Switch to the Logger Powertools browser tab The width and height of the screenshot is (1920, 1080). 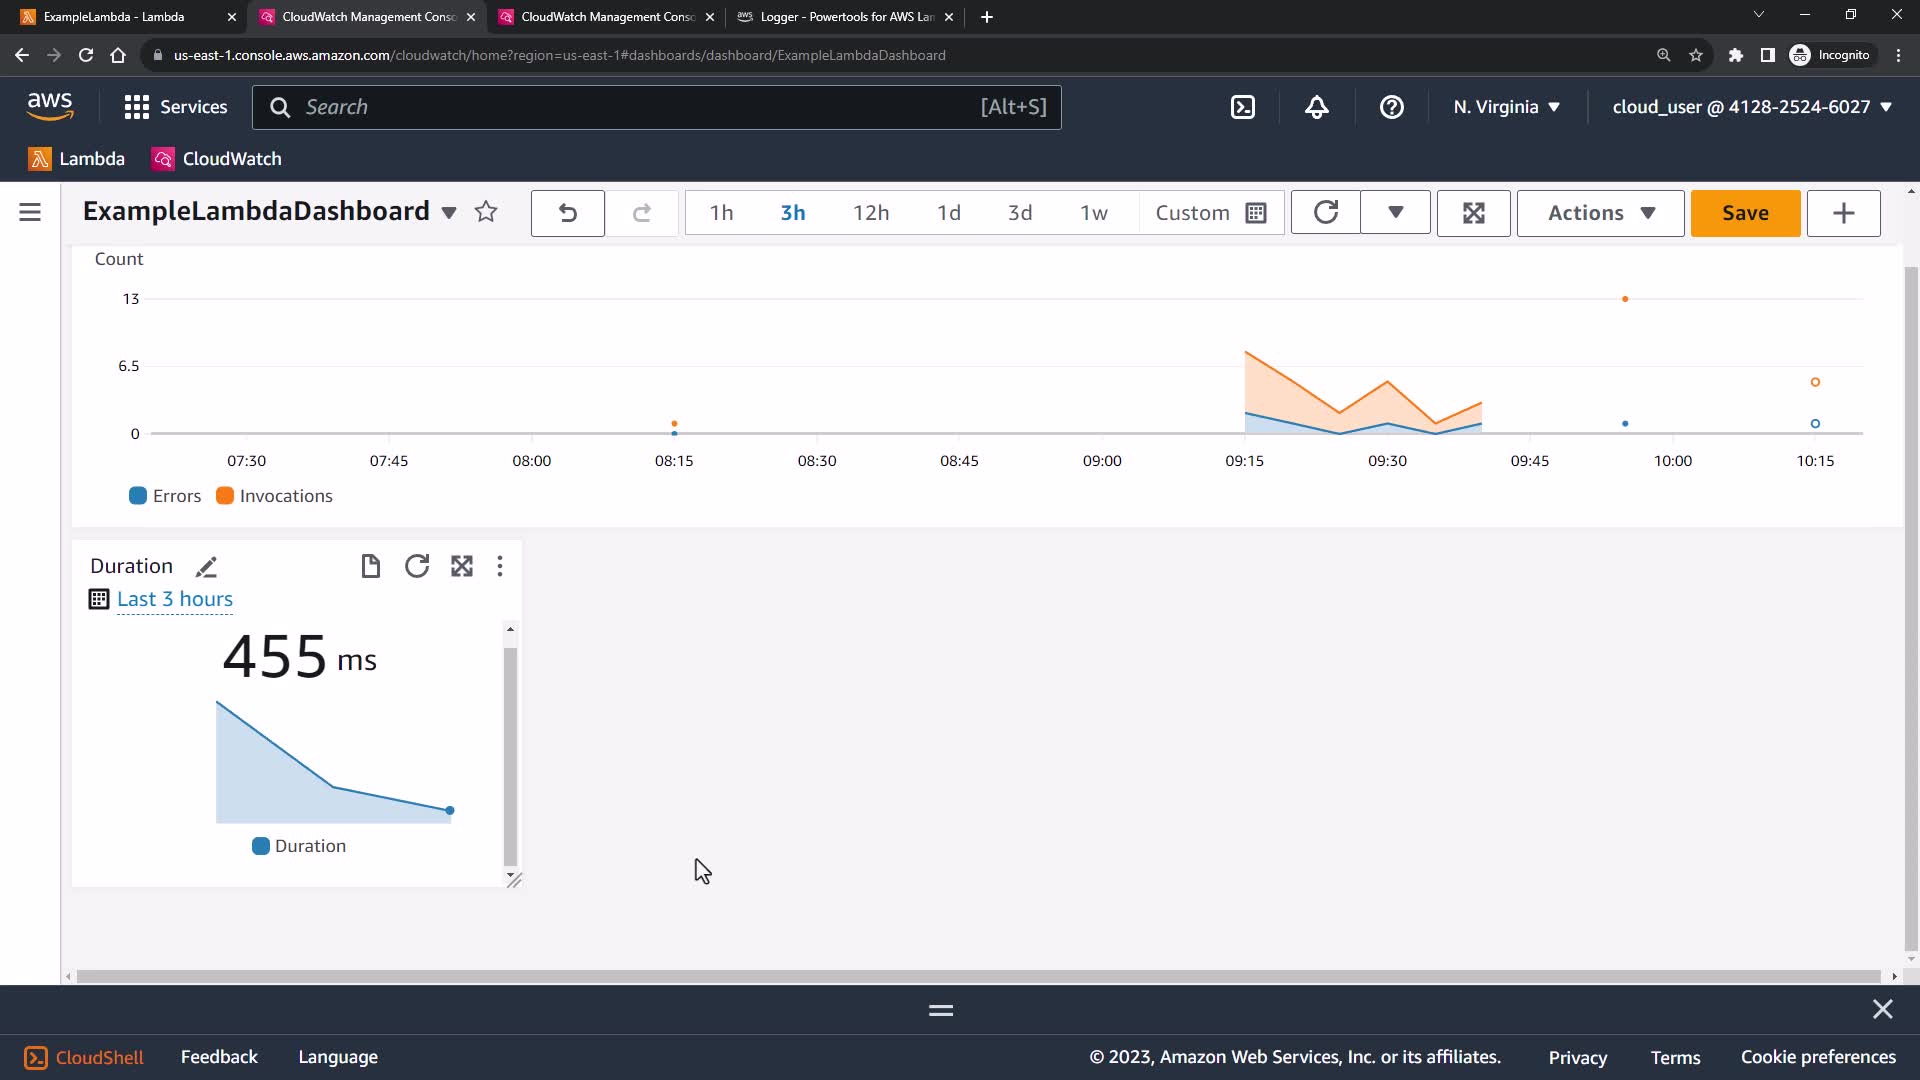(x=845, y=17)
